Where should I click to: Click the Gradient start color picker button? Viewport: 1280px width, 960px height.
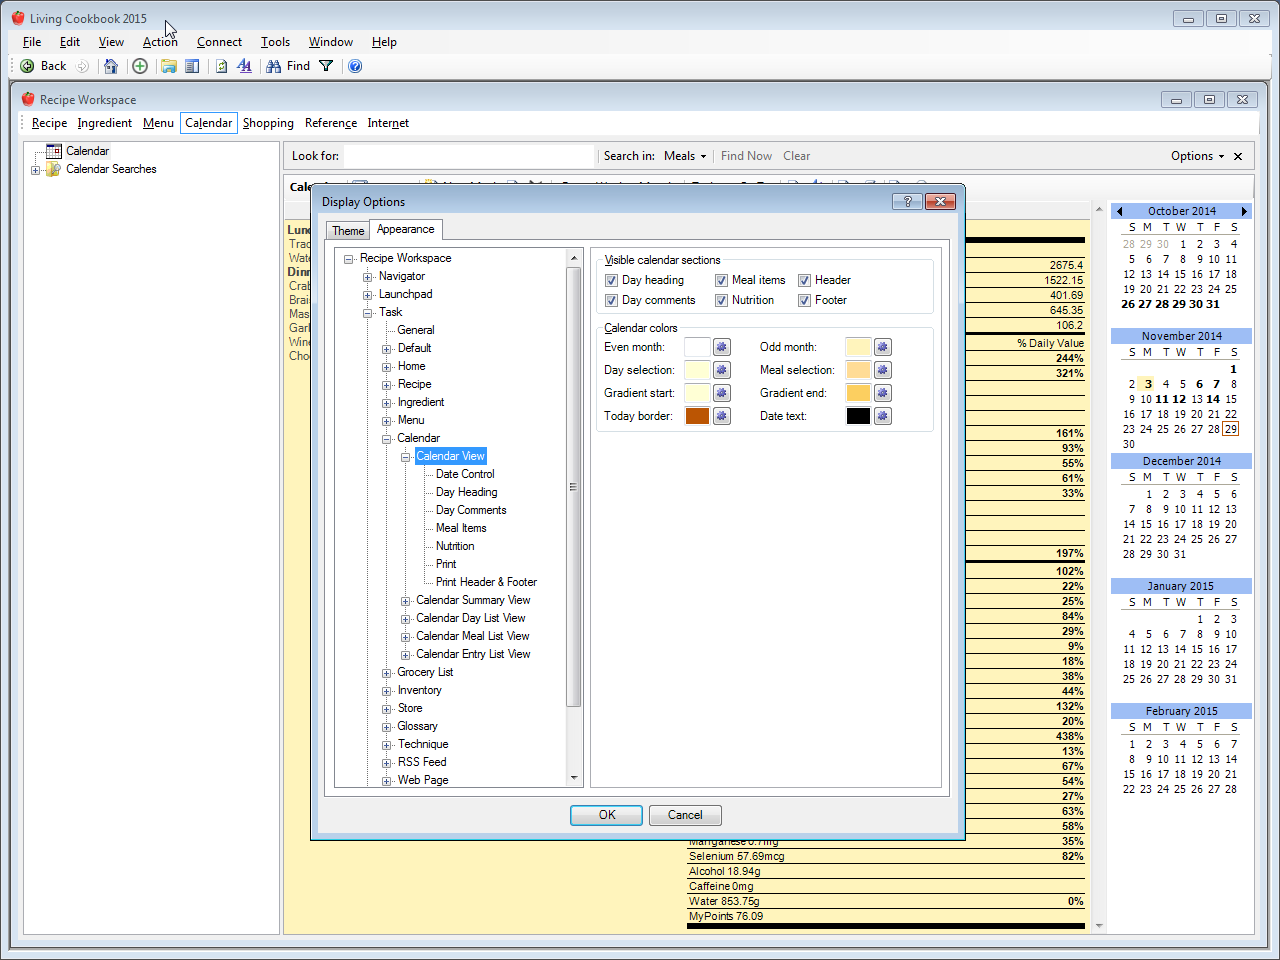pos(722,393)
